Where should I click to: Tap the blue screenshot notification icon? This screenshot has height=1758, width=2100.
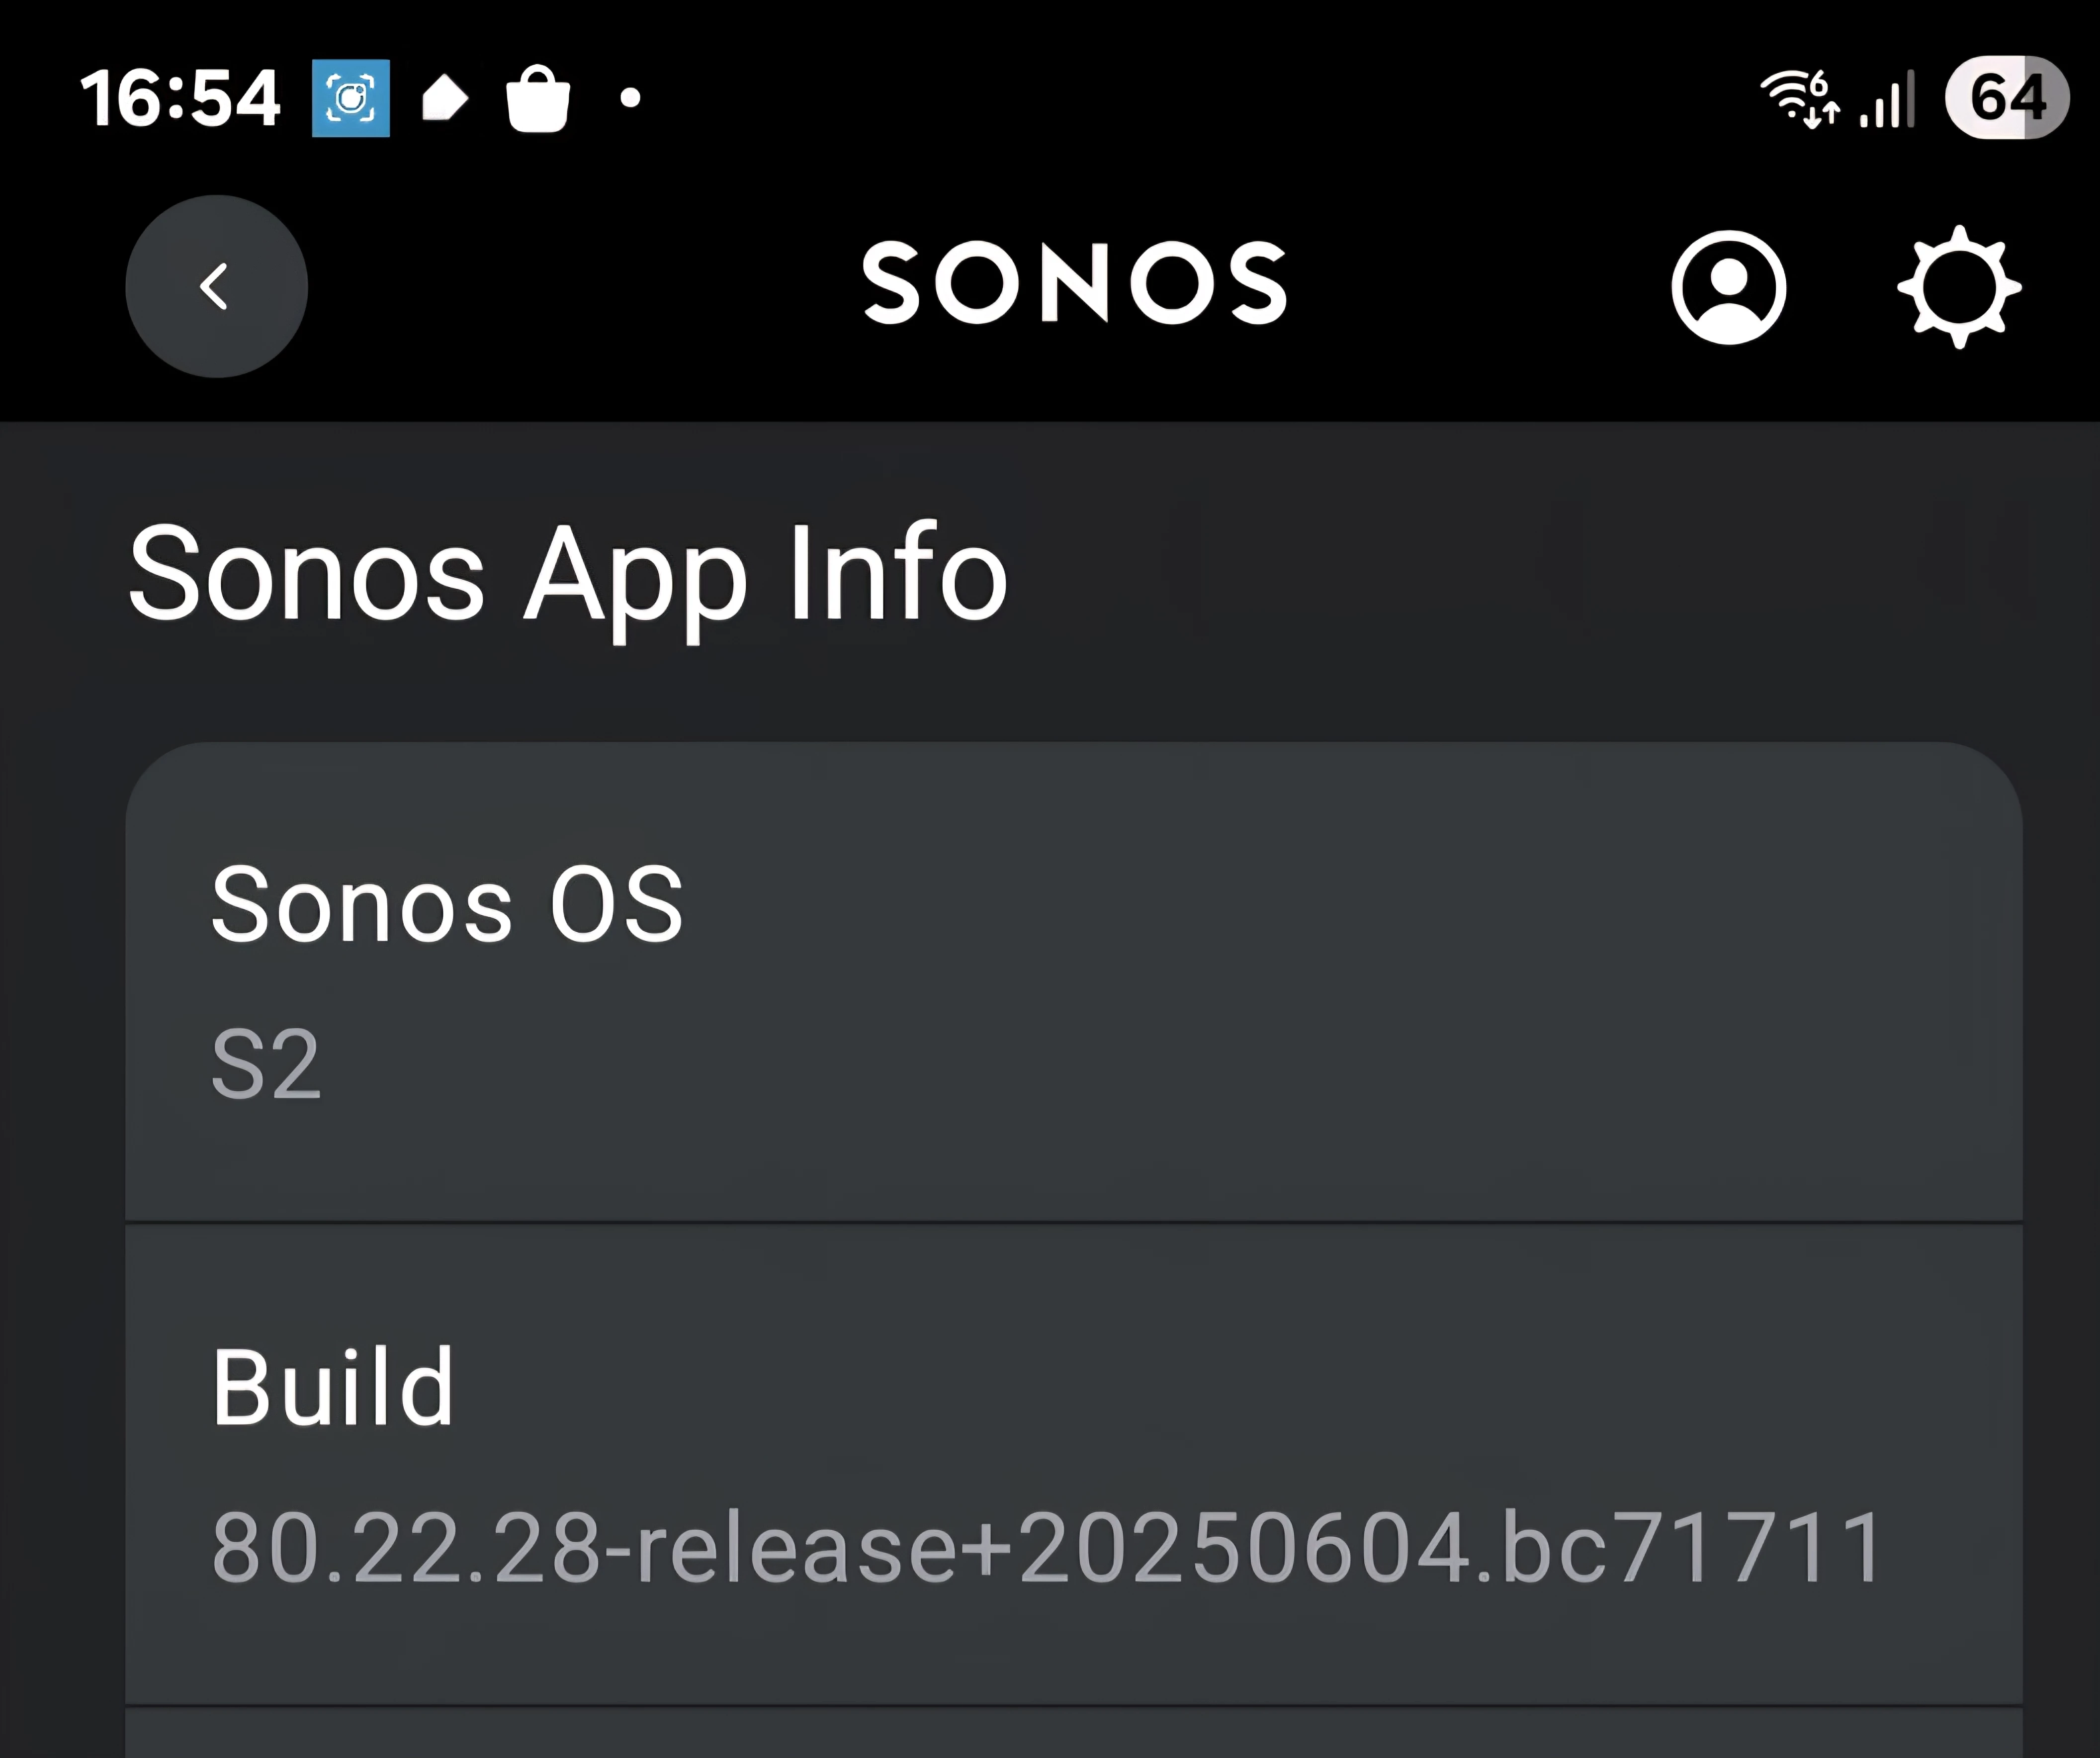click(x=351, y=98)
